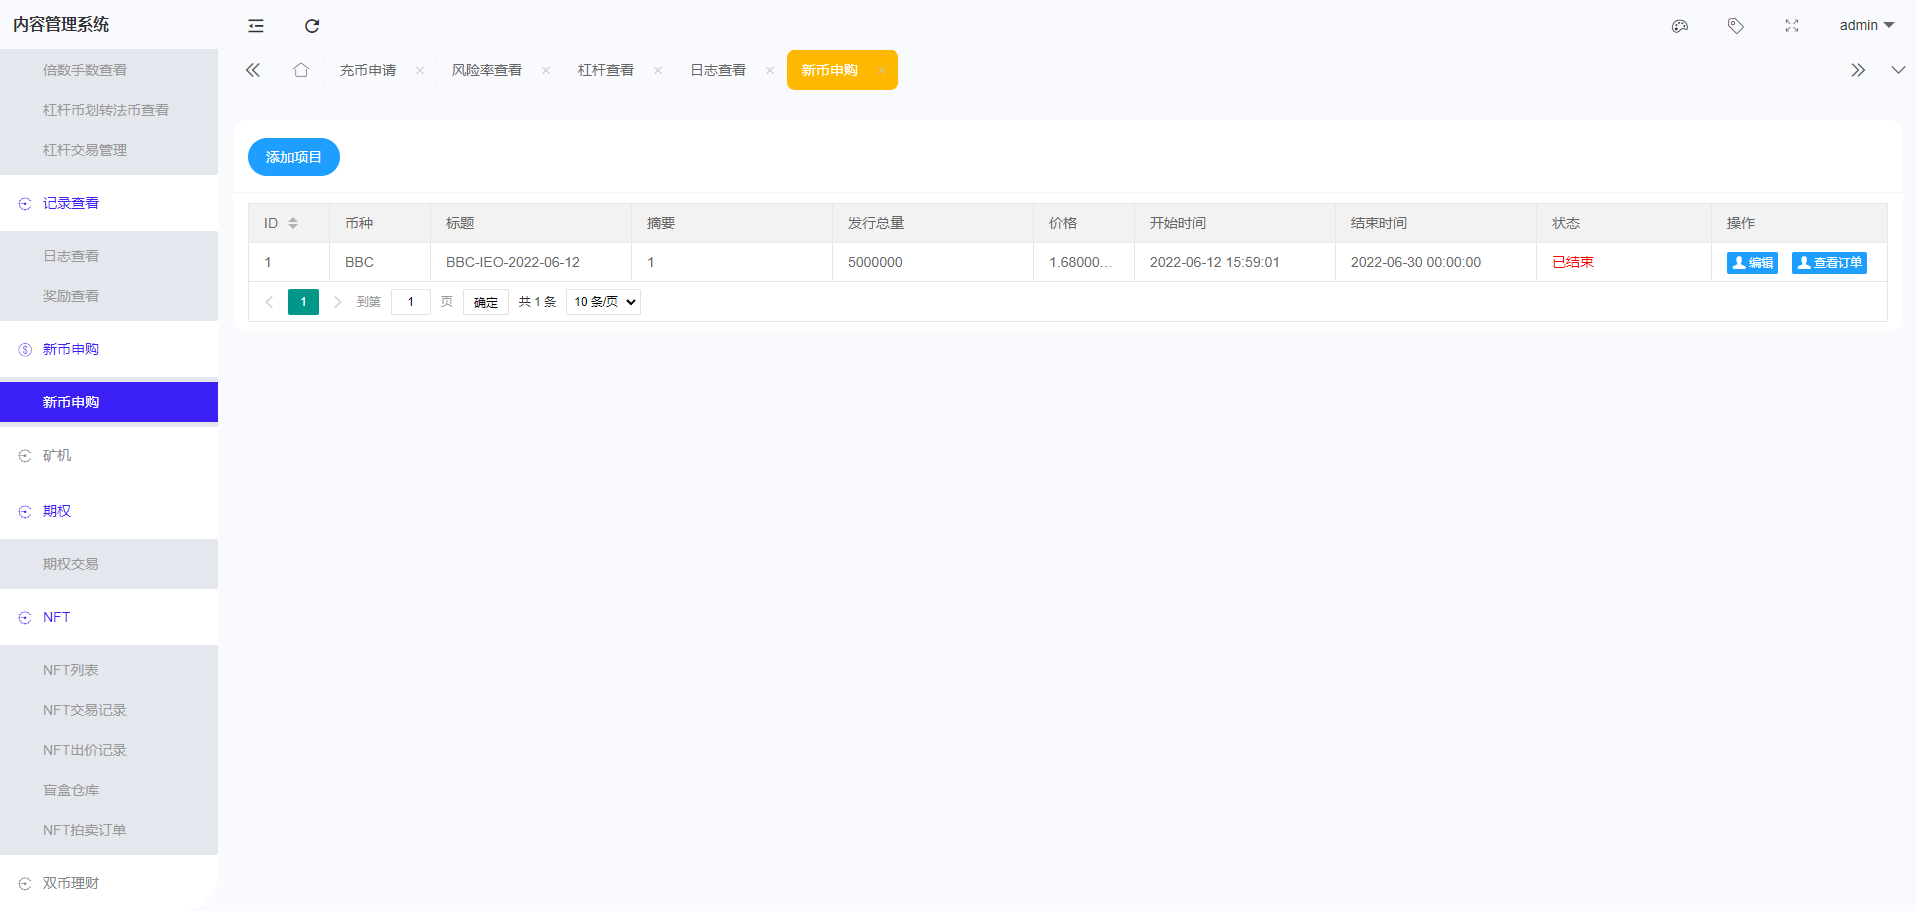Select page 1 in the pagination bar

pyautogui.click(x=303, y=301)
